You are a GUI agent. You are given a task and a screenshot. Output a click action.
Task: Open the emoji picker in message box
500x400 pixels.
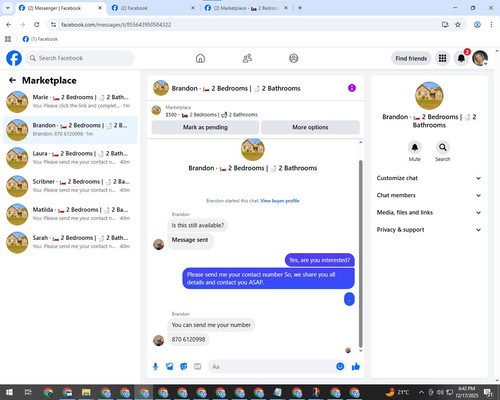point(340,366)
